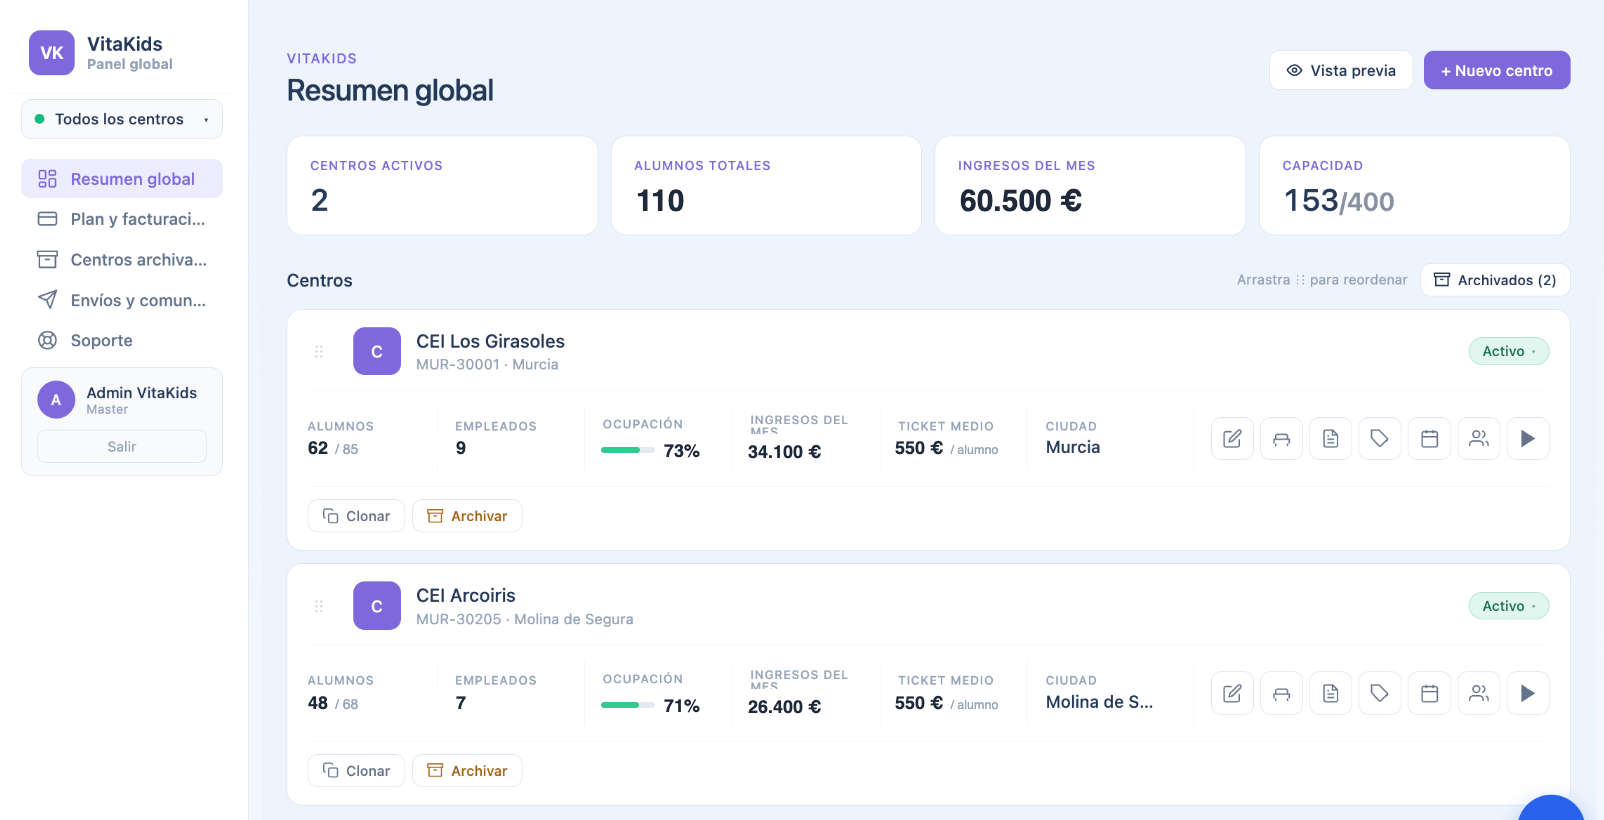The image size is (1604, 820).
Task: Open edit icon for CEI Los Girasoles
Action: pyautogui.click(x=1232, y=438)
